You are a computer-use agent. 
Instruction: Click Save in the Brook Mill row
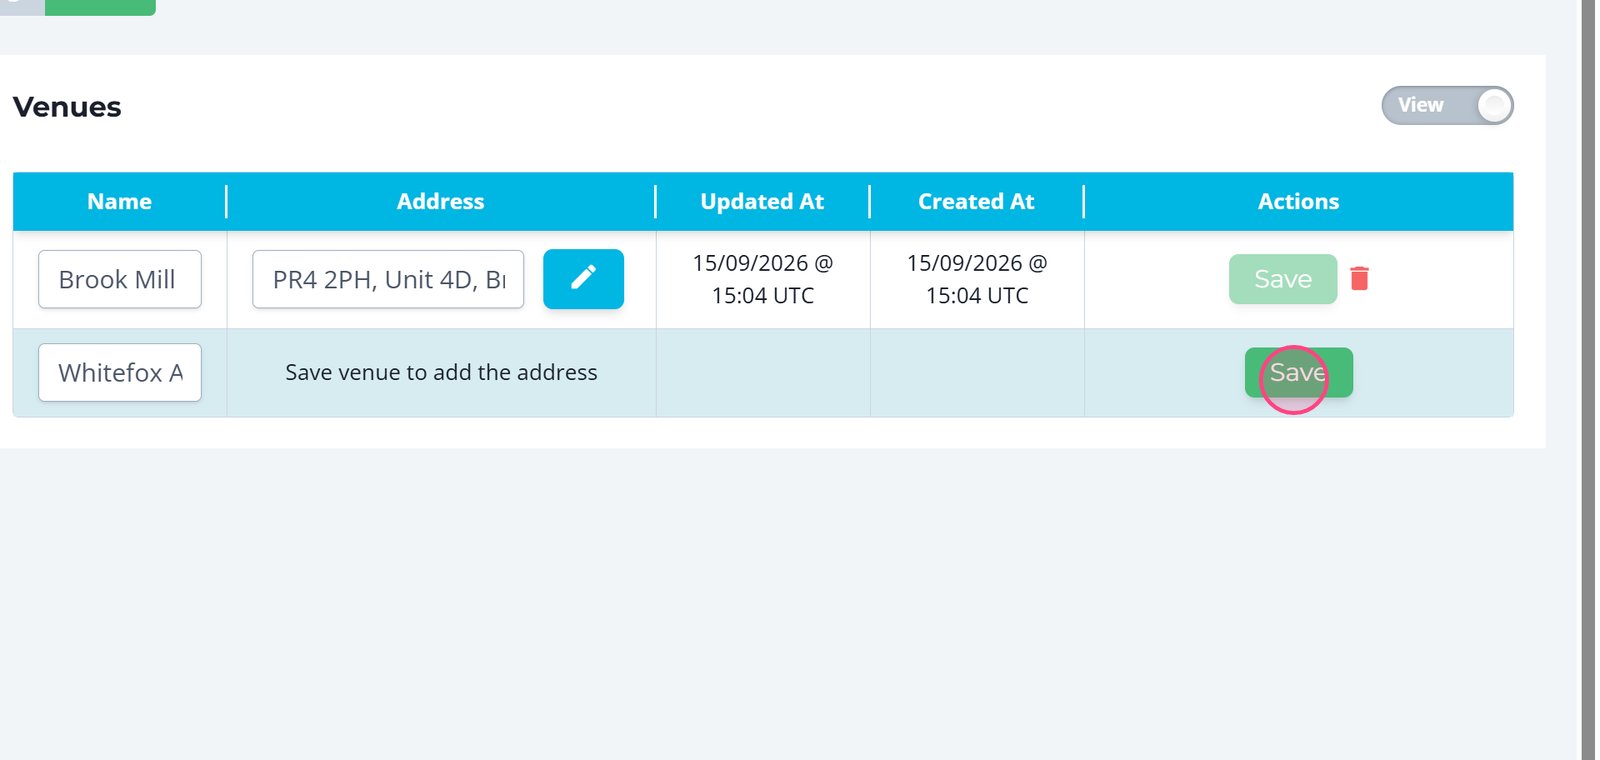1282,279
